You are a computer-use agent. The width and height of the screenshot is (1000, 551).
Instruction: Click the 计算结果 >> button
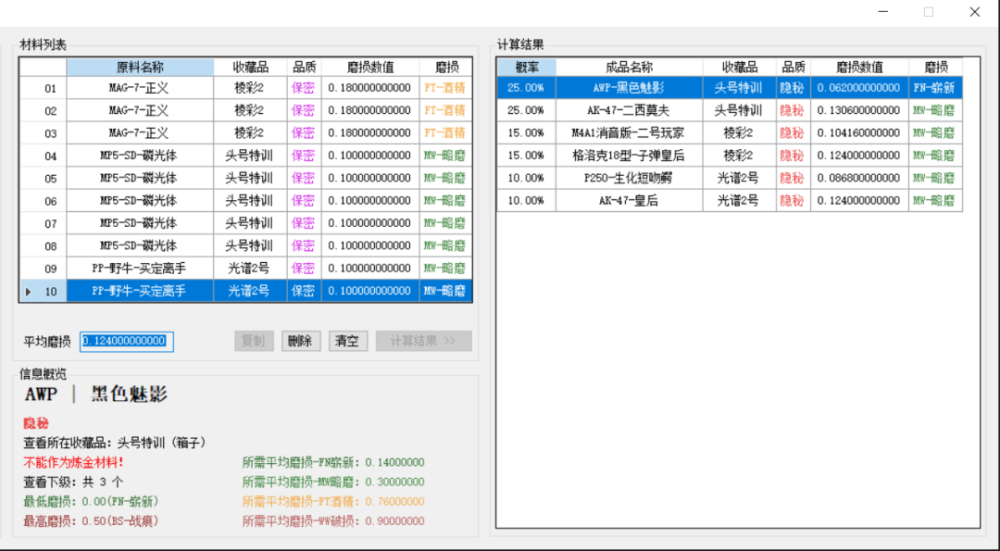coord(423,341)
